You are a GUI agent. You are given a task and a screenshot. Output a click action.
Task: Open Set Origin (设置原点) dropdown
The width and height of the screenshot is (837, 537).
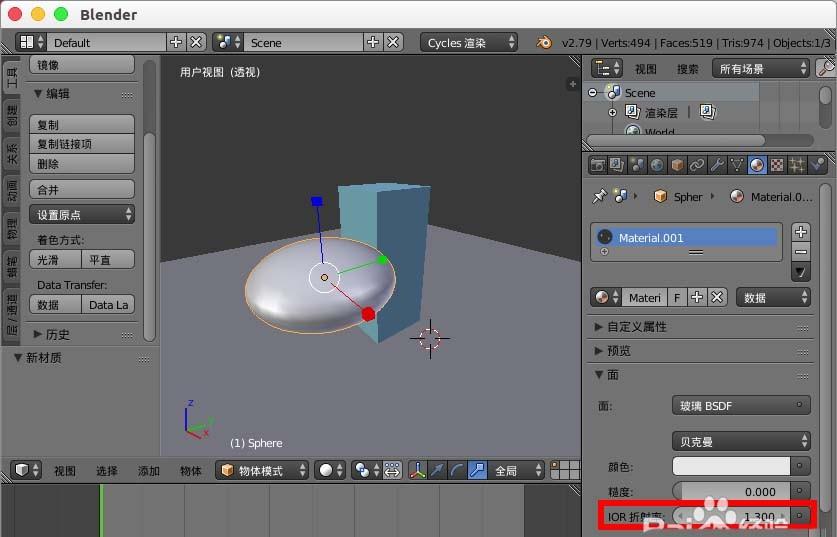tap(82, 215)
